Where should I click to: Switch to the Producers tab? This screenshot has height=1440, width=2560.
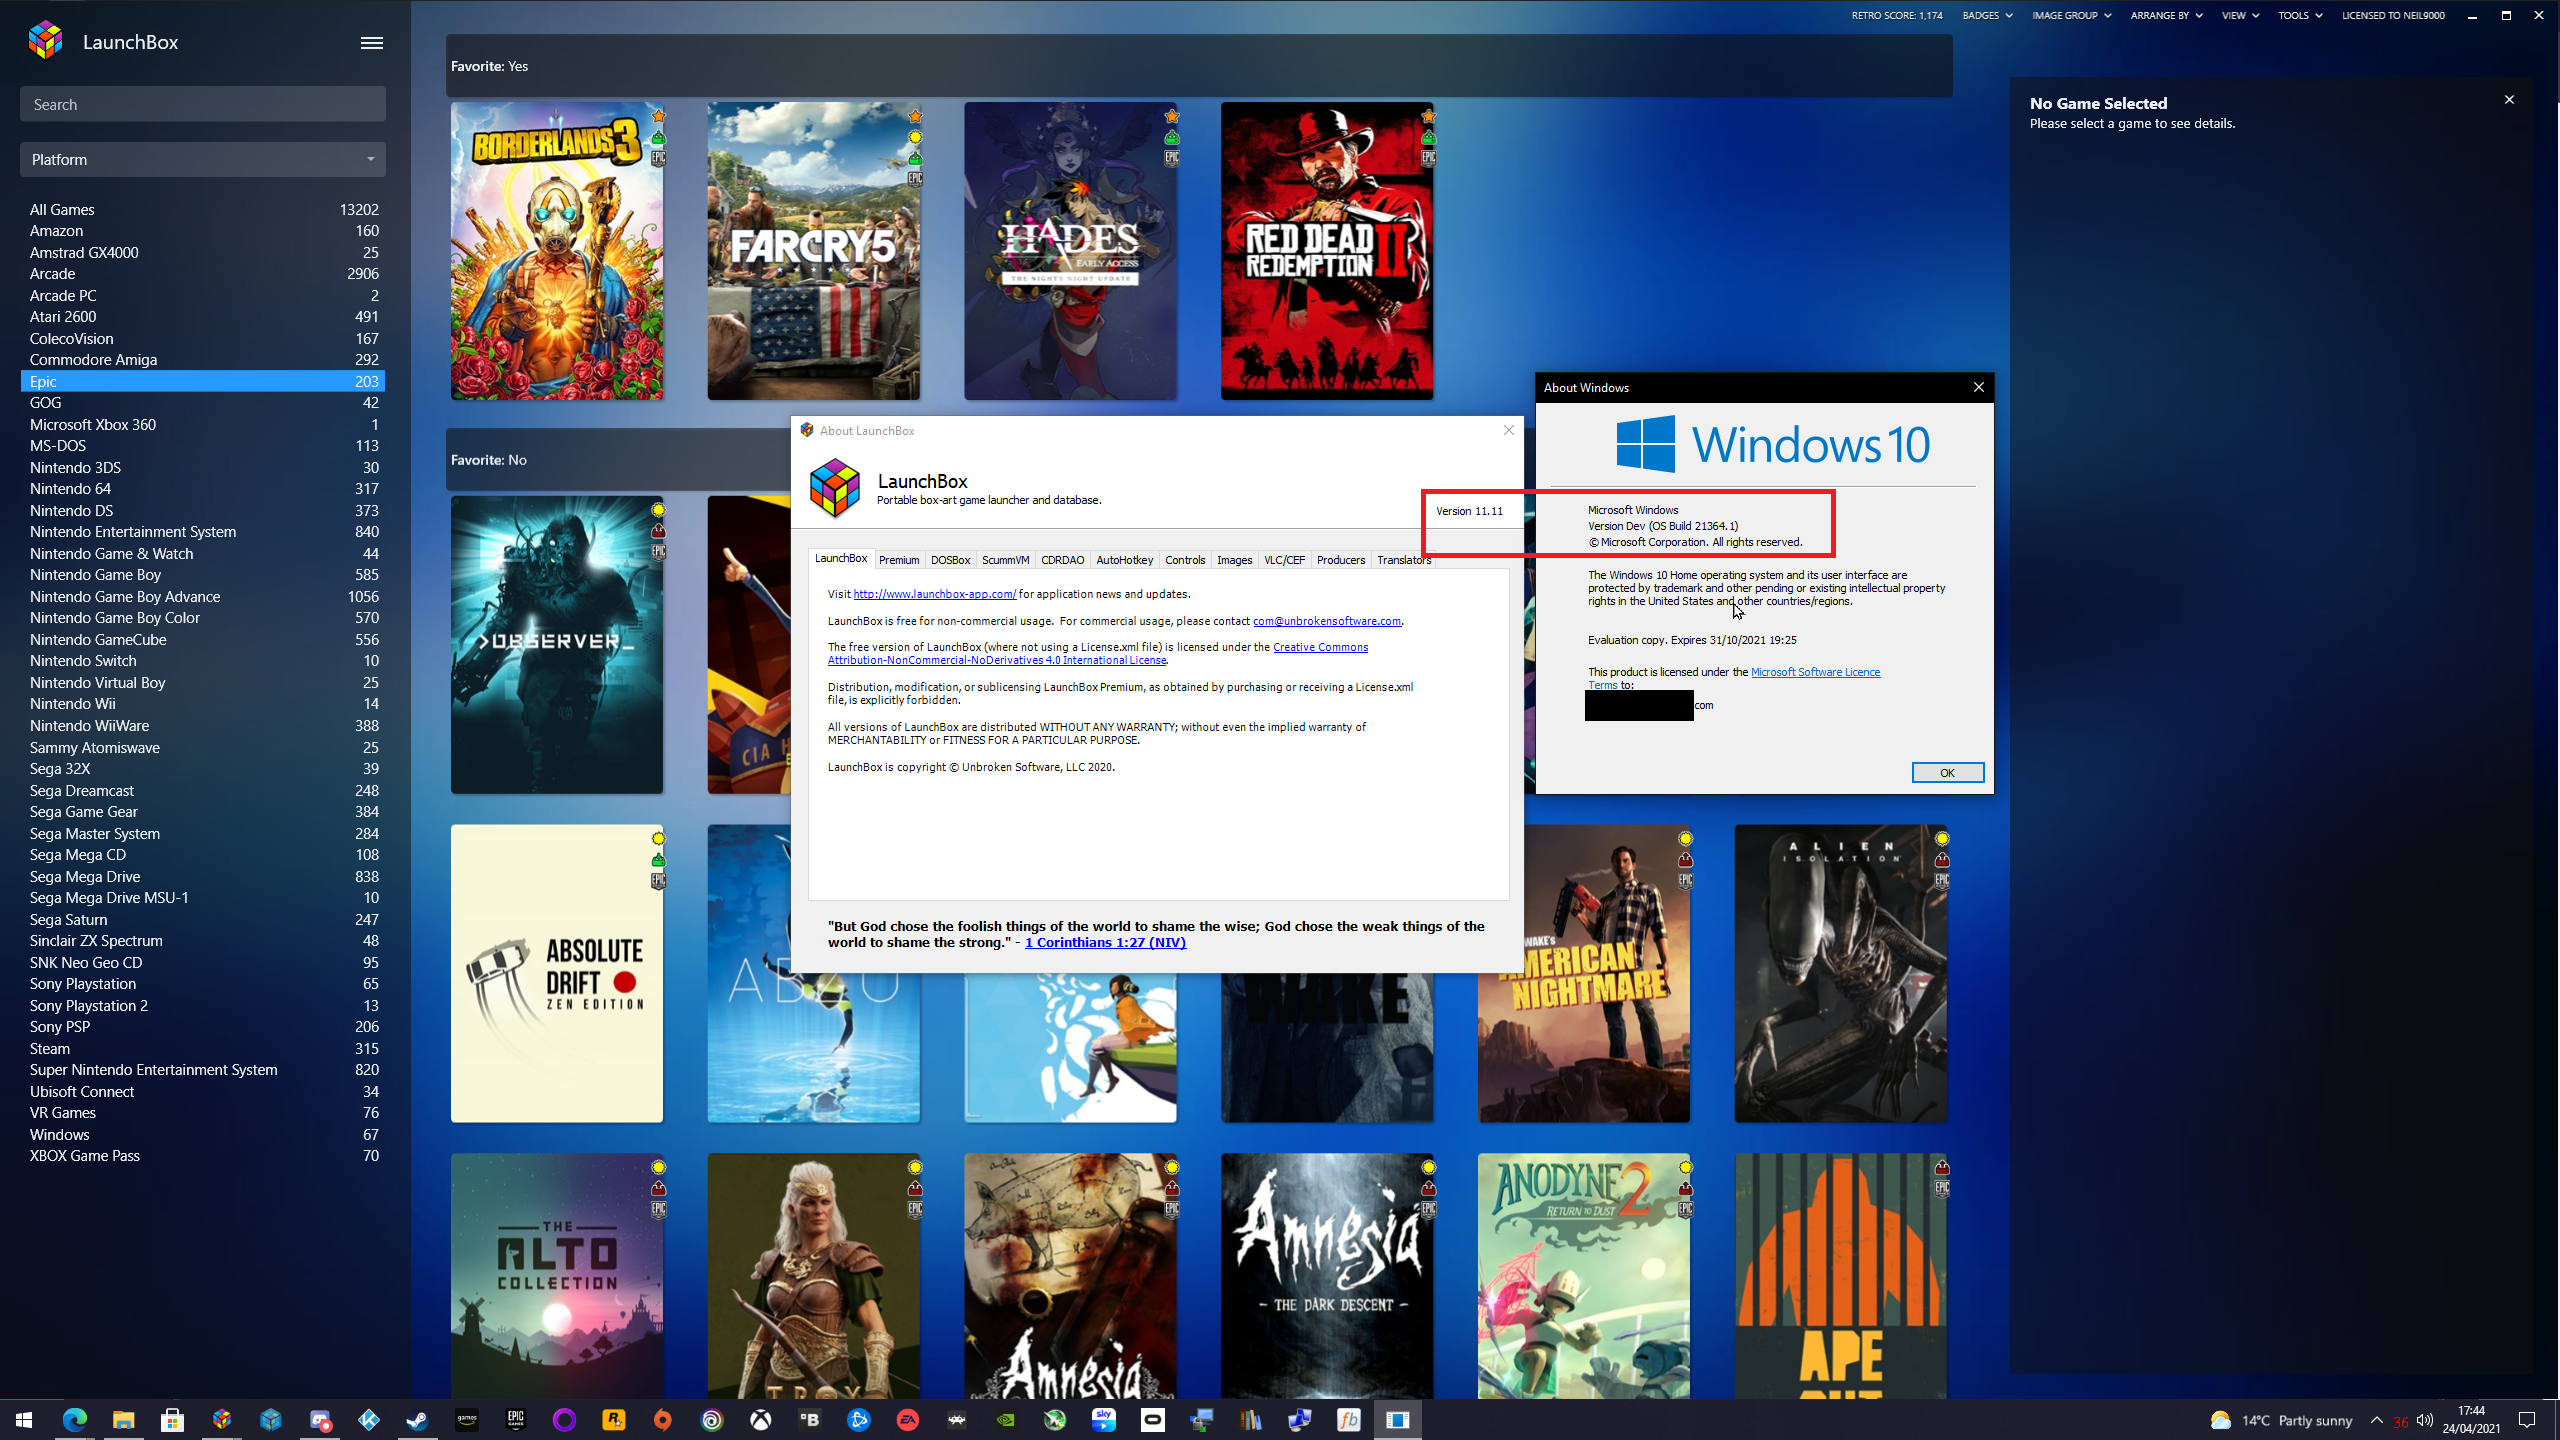1340,560
